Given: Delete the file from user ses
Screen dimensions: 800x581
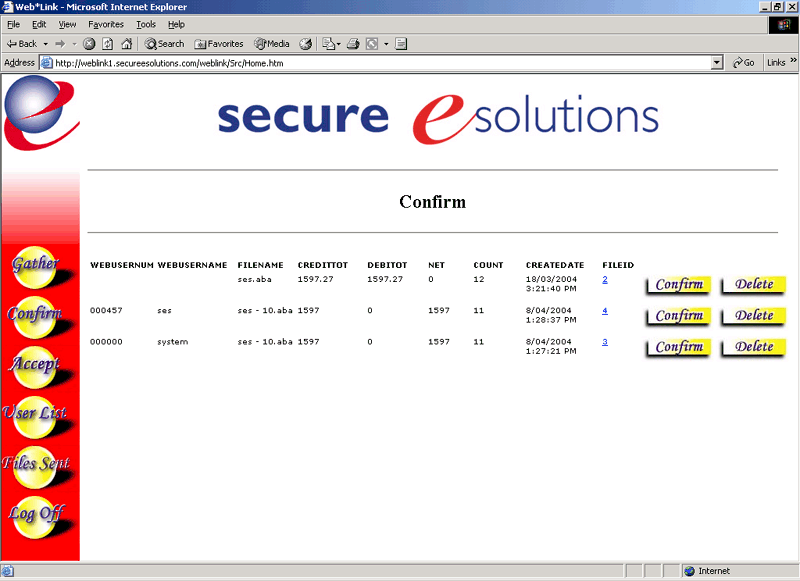Looking at the screenshot, I should 753,316.
